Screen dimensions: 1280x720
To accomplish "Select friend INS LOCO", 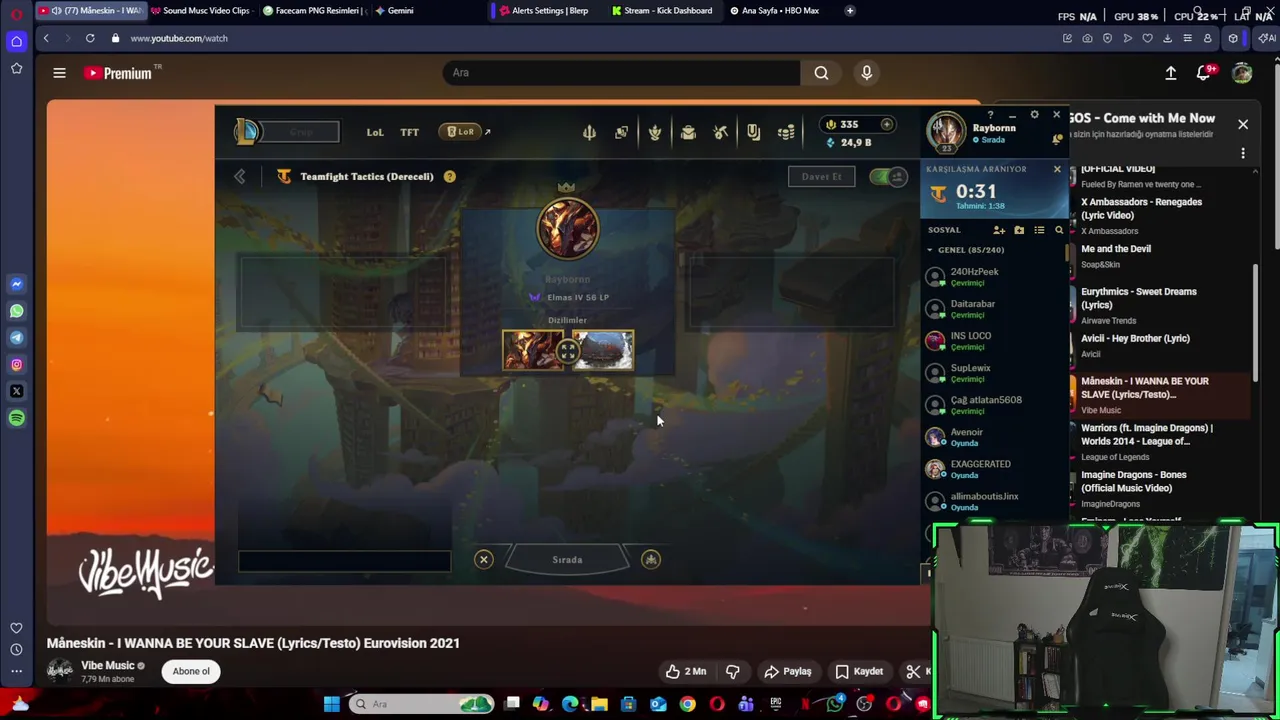I will pyautogui.click(x=994, y=341).
